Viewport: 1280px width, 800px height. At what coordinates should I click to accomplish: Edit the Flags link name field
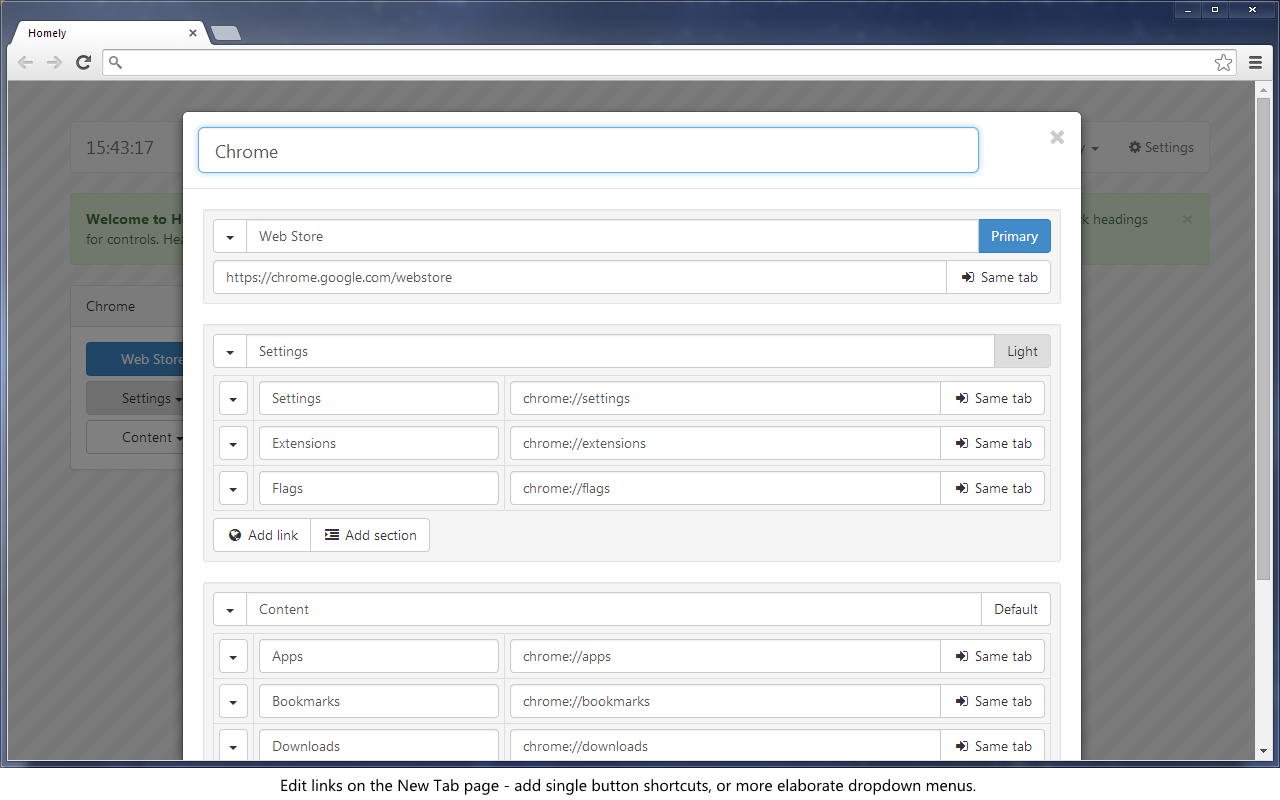pyautogui.click(x=379, y=488)
